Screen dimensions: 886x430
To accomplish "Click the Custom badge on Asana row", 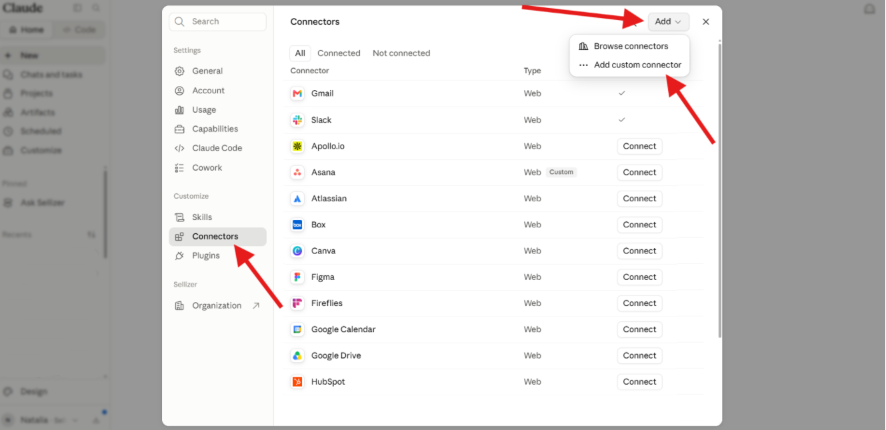I will click(561, 172).
